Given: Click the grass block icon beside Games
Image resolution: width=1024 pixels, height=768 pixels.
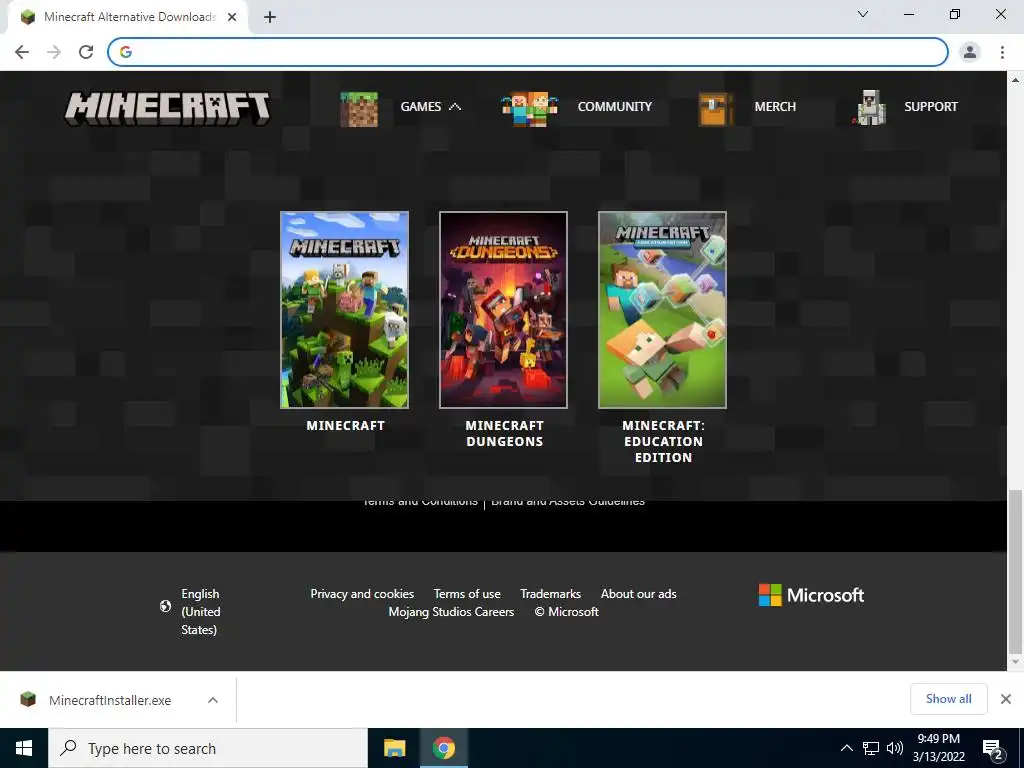Looking at the screenshot, I should click(359, 109).
